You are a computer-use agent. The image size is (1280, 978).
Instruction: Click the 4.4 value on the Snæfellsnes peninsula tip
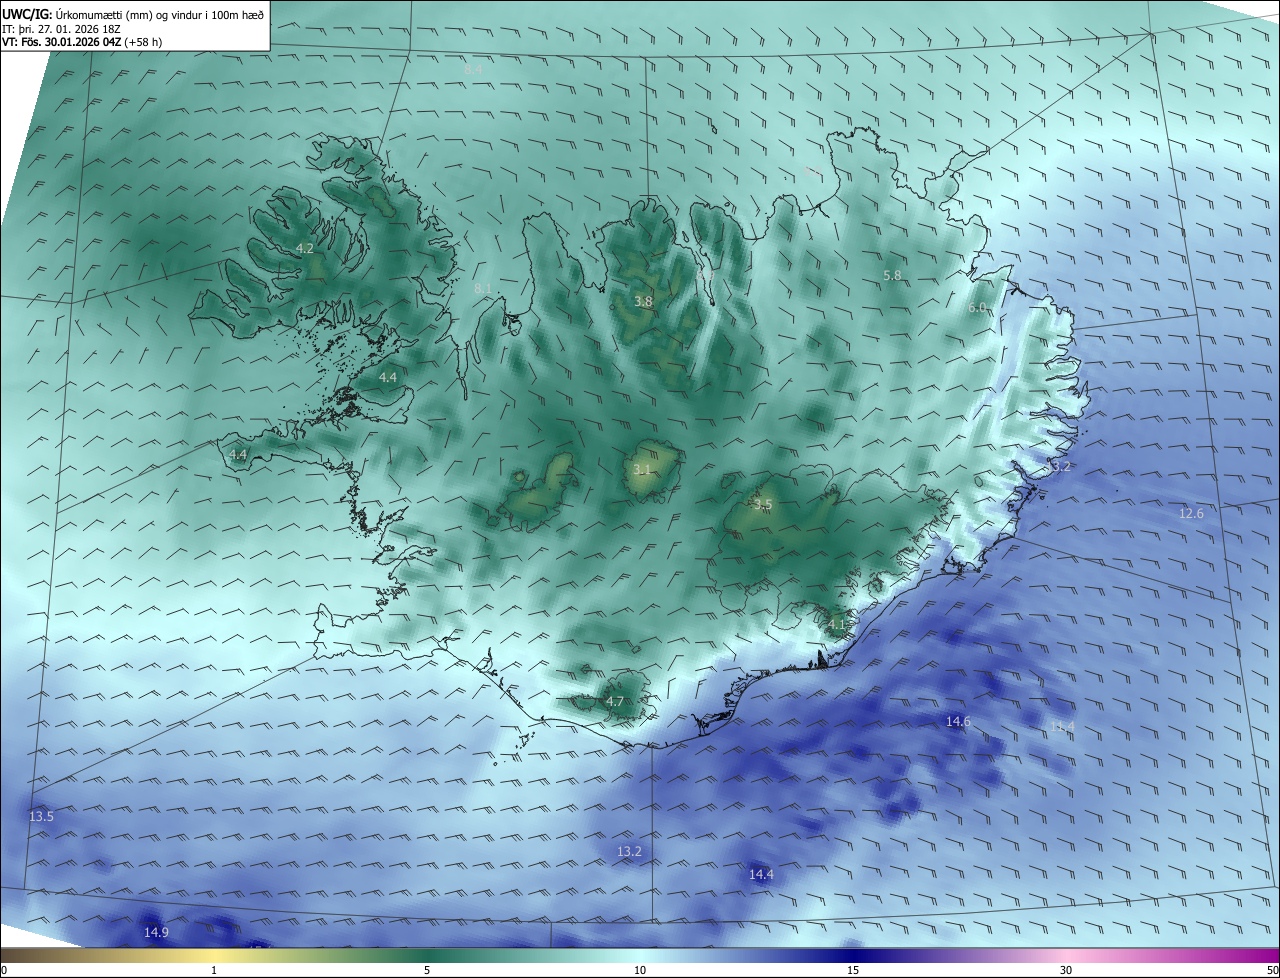(238, 454)
